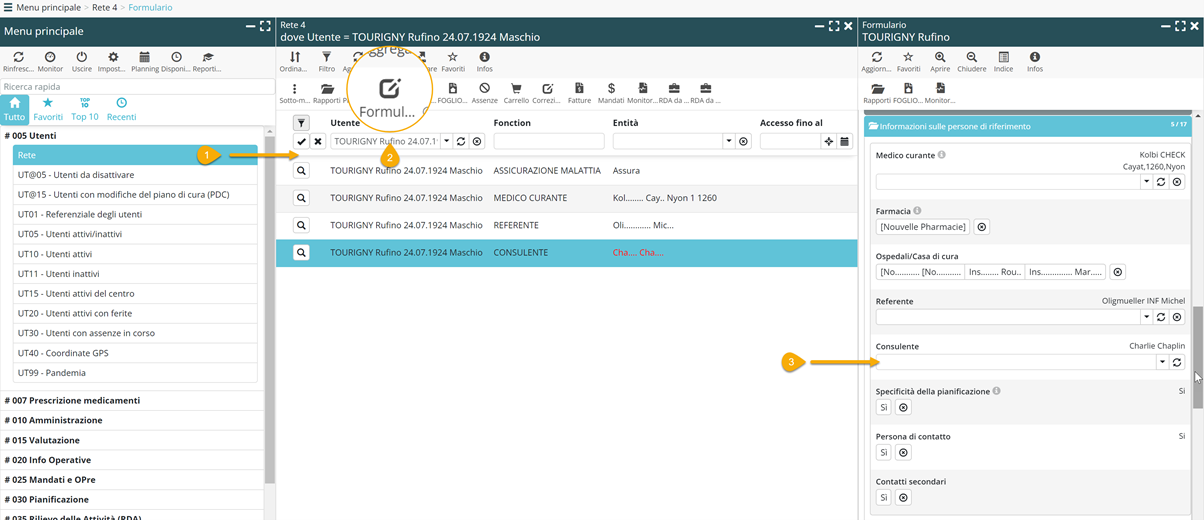Open the Medico curante dropdown
The height and width of the screenshot is (520, 1204).
pos(1146,182)
